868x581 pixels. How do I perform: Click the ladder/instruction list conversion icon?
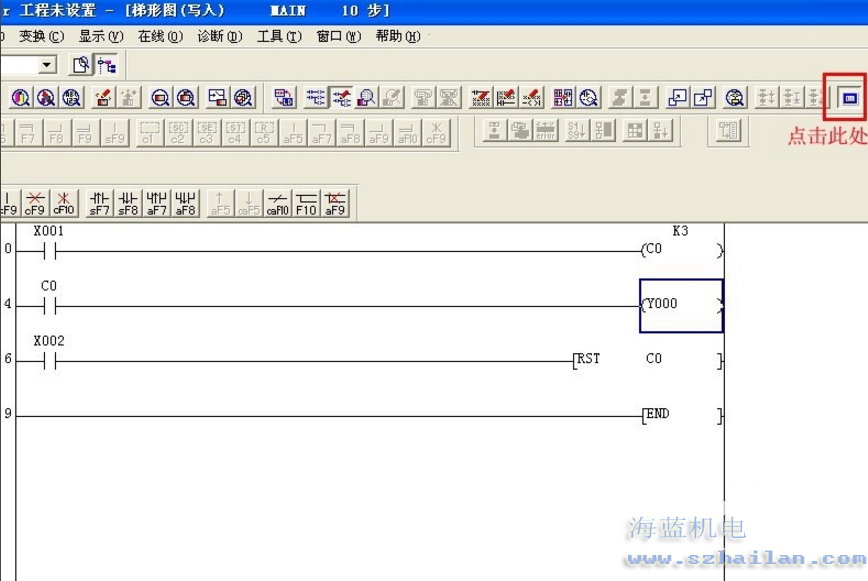tap(283, 97)
